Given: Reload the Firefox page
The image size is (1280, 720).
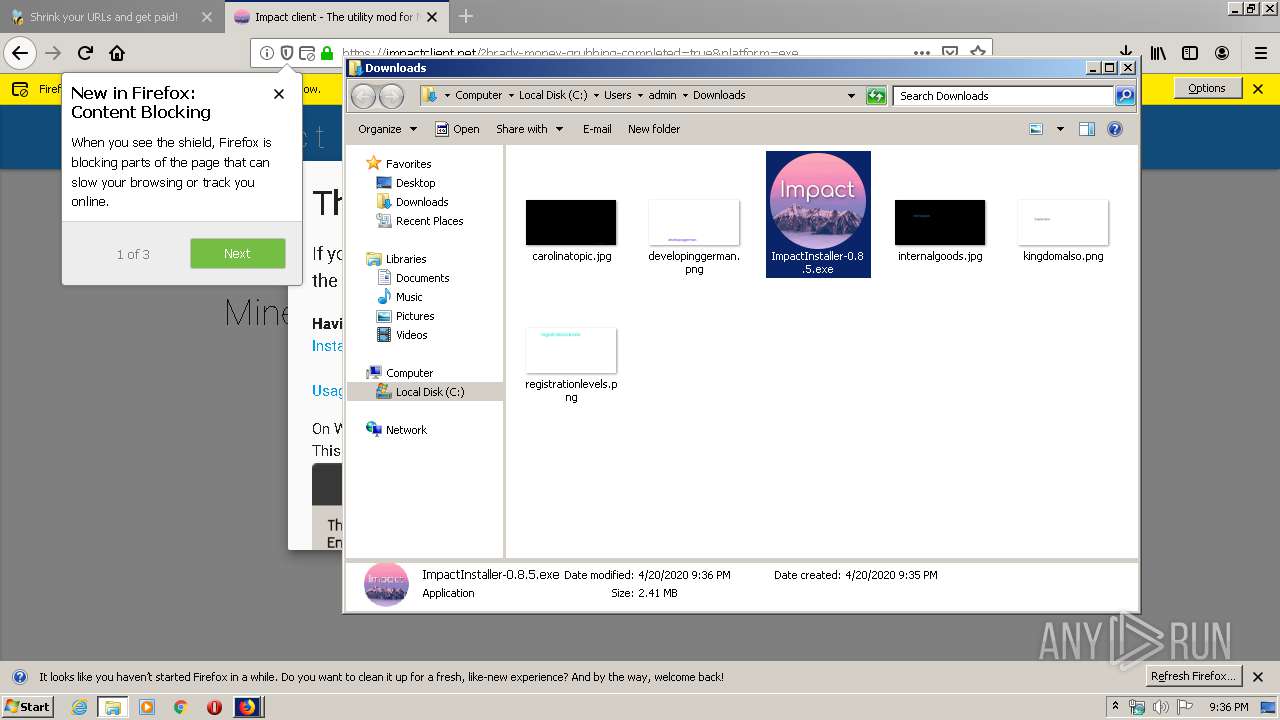Looking at the screenshot, I should pyautogui.click(x=85, y=53).
